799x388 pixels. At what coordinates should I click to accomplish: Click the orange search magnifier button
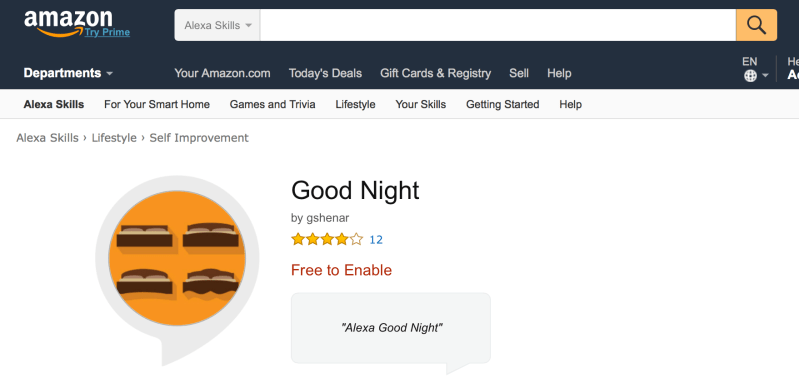coord(756,25)
